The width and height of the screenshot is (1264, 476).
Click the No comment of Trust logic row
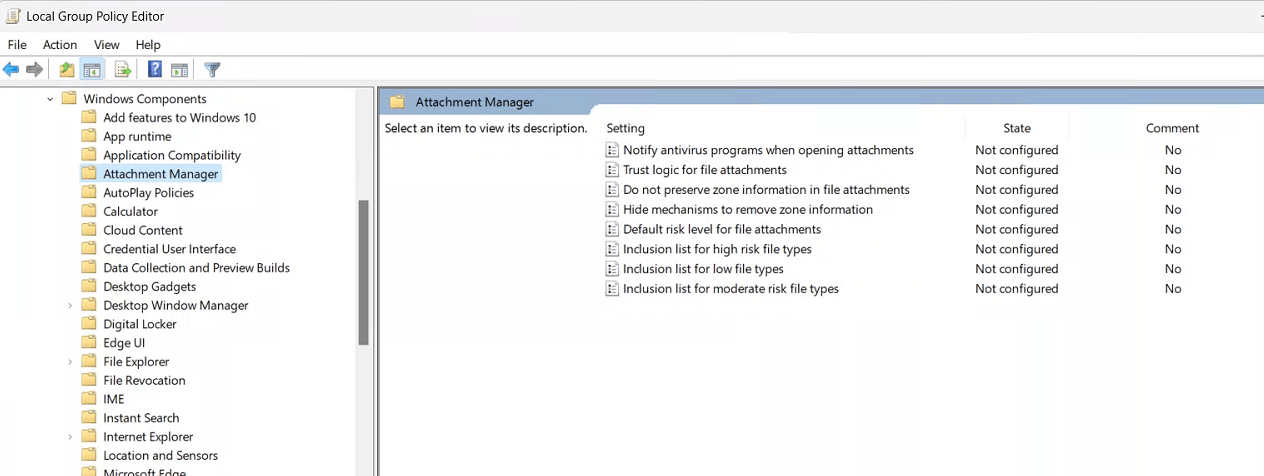click(x=1173, y=170)
